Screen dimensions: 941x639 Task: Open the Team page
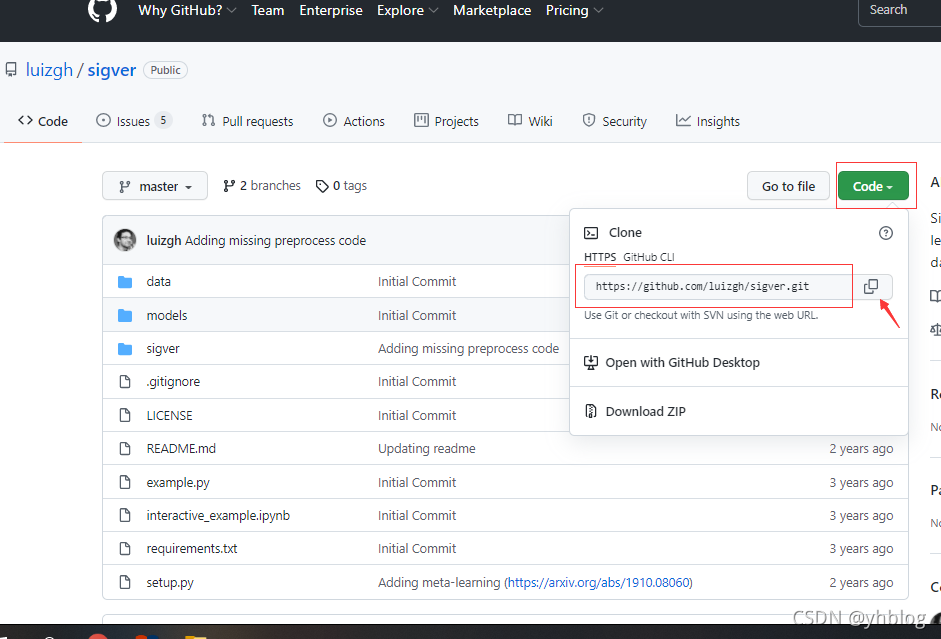268,10
